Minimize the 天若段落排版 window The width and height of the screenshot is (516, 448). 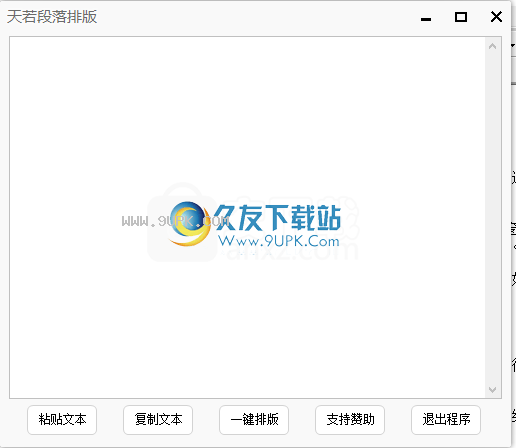426,17
